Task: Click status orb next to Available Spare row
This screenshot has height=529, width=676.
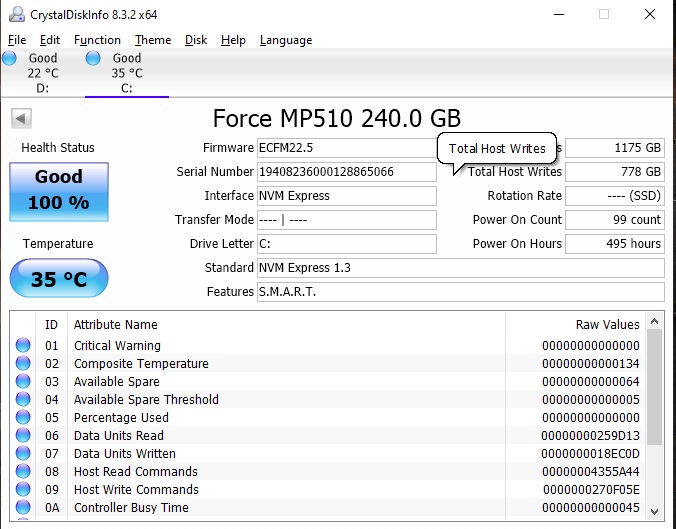Action: pyautogui.click(x=23, y=382)
